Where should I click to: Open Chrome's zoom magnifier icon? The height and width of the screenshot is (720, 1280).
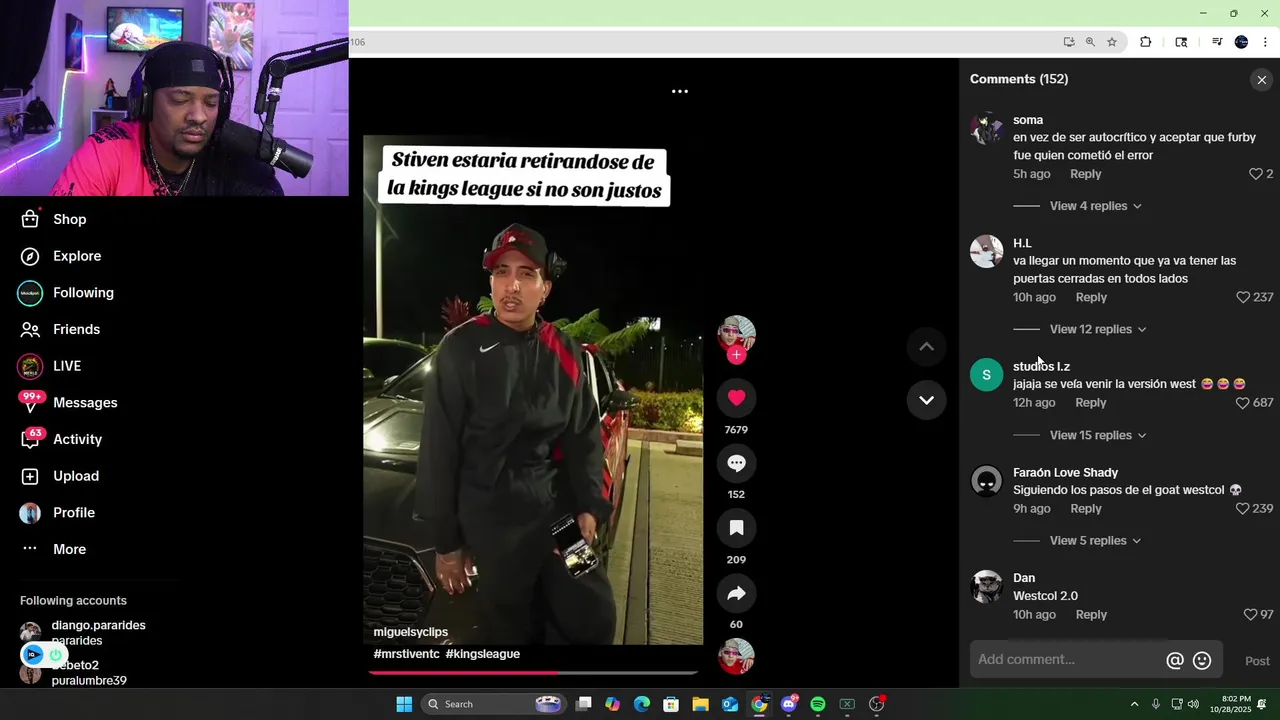click(x=1090, y=42)
